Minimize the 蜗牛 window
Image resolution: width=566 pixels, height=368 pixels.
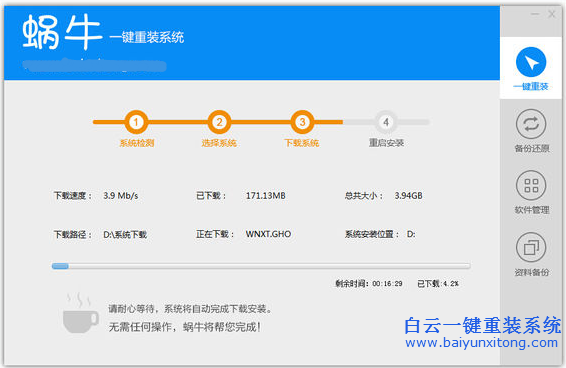[x=535, y=14]
